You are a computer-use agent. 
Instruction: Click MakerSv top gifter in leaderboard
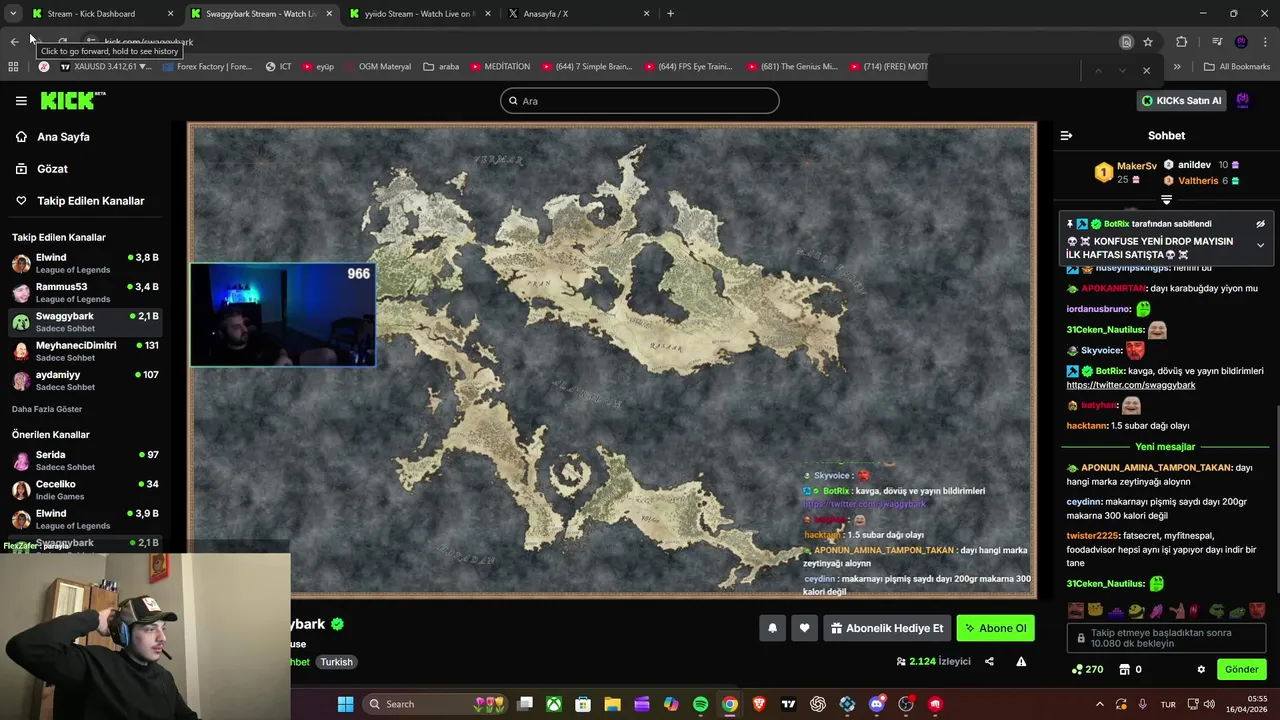coord(1136,166)
